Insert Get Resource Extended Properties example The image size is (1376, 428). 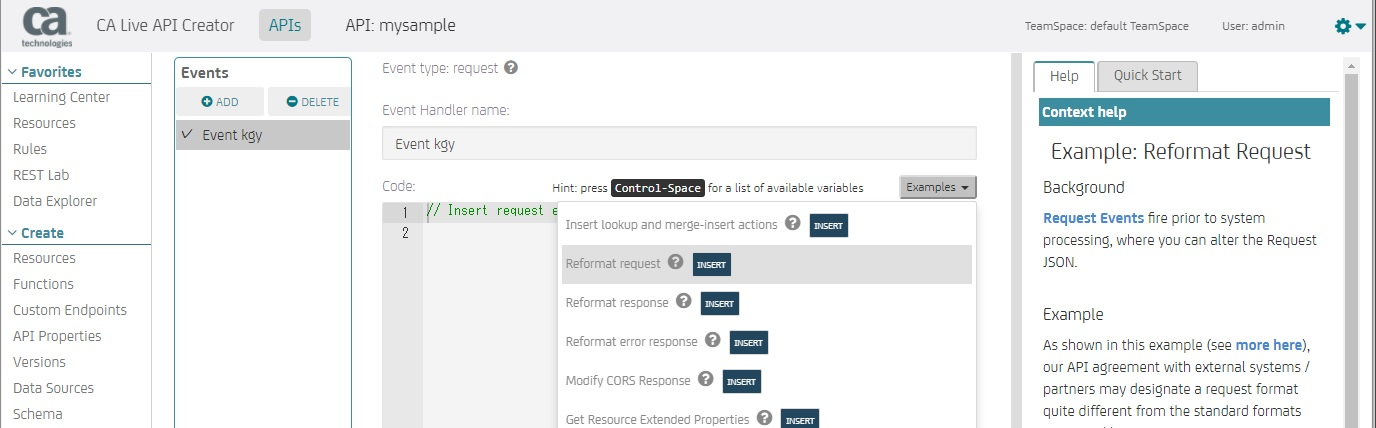tap(800, 419)
